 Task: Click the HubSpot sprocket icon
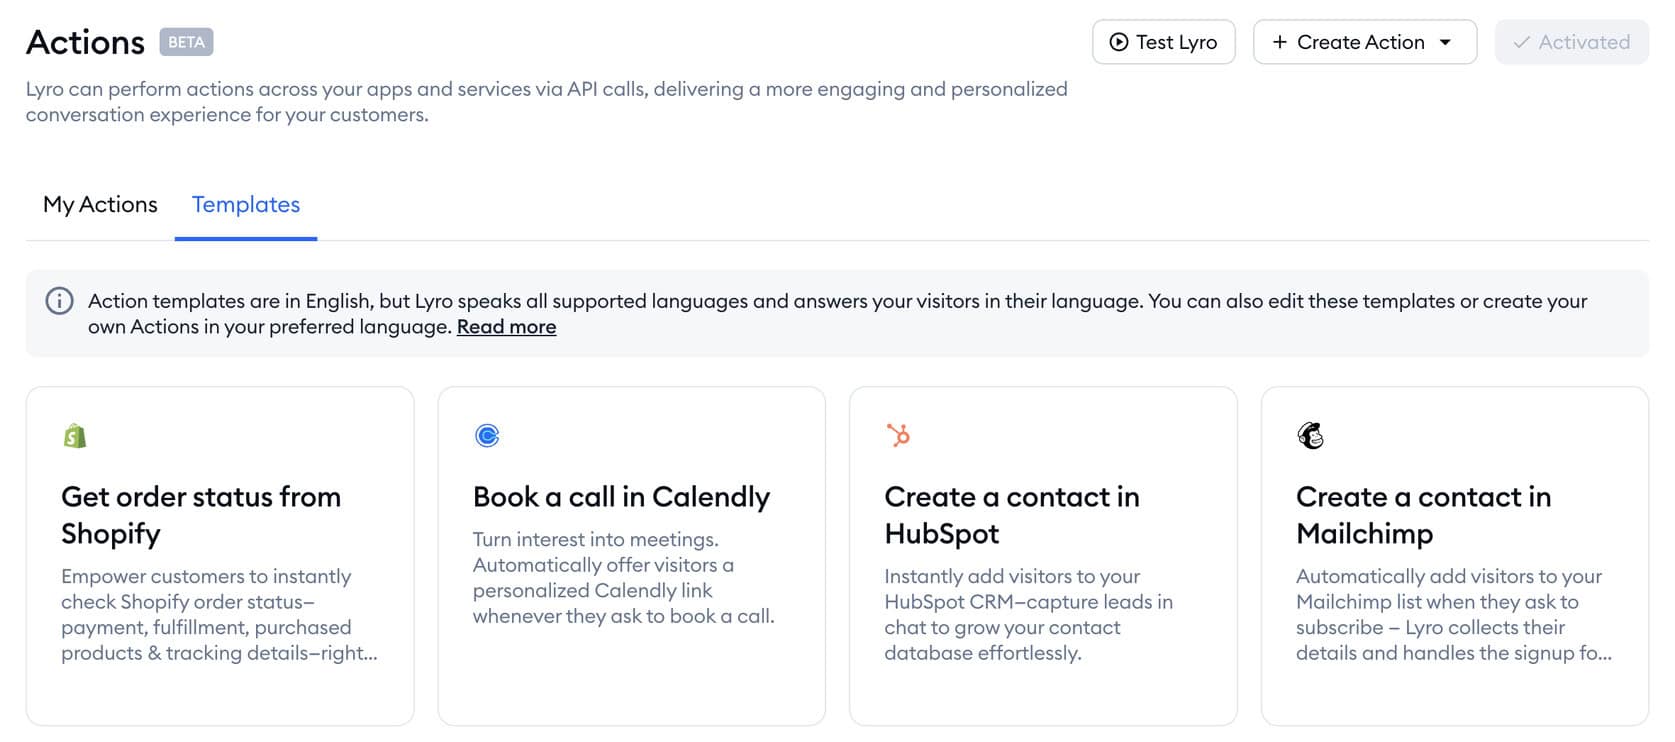898,435
